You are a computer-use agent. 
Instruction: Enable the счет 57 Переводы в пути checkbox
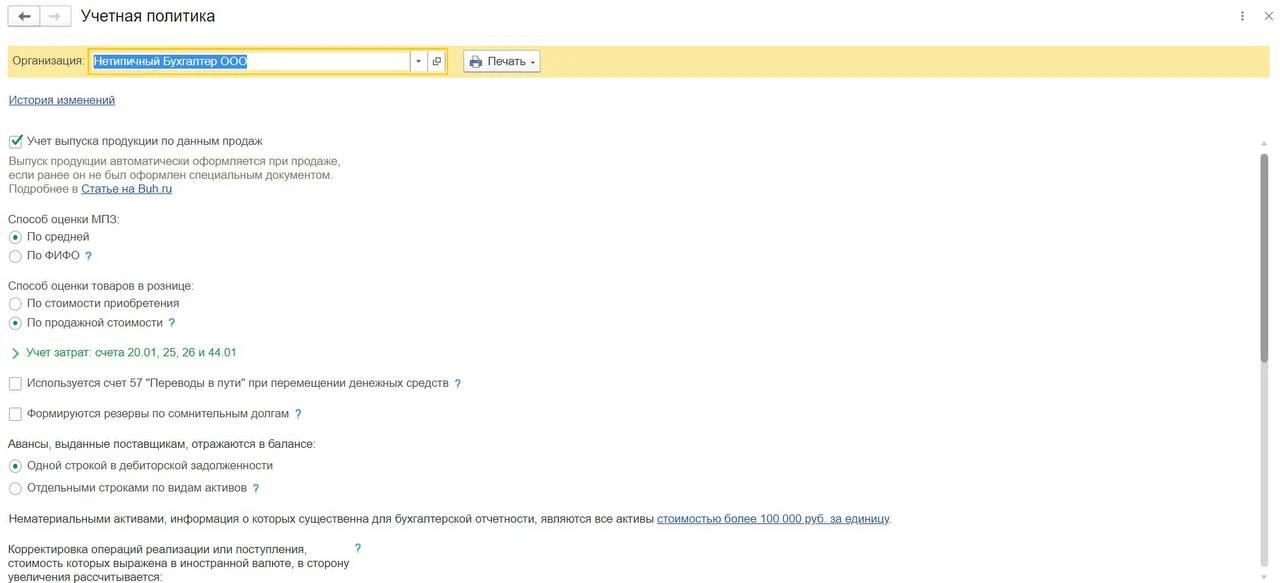click(15, 383)
